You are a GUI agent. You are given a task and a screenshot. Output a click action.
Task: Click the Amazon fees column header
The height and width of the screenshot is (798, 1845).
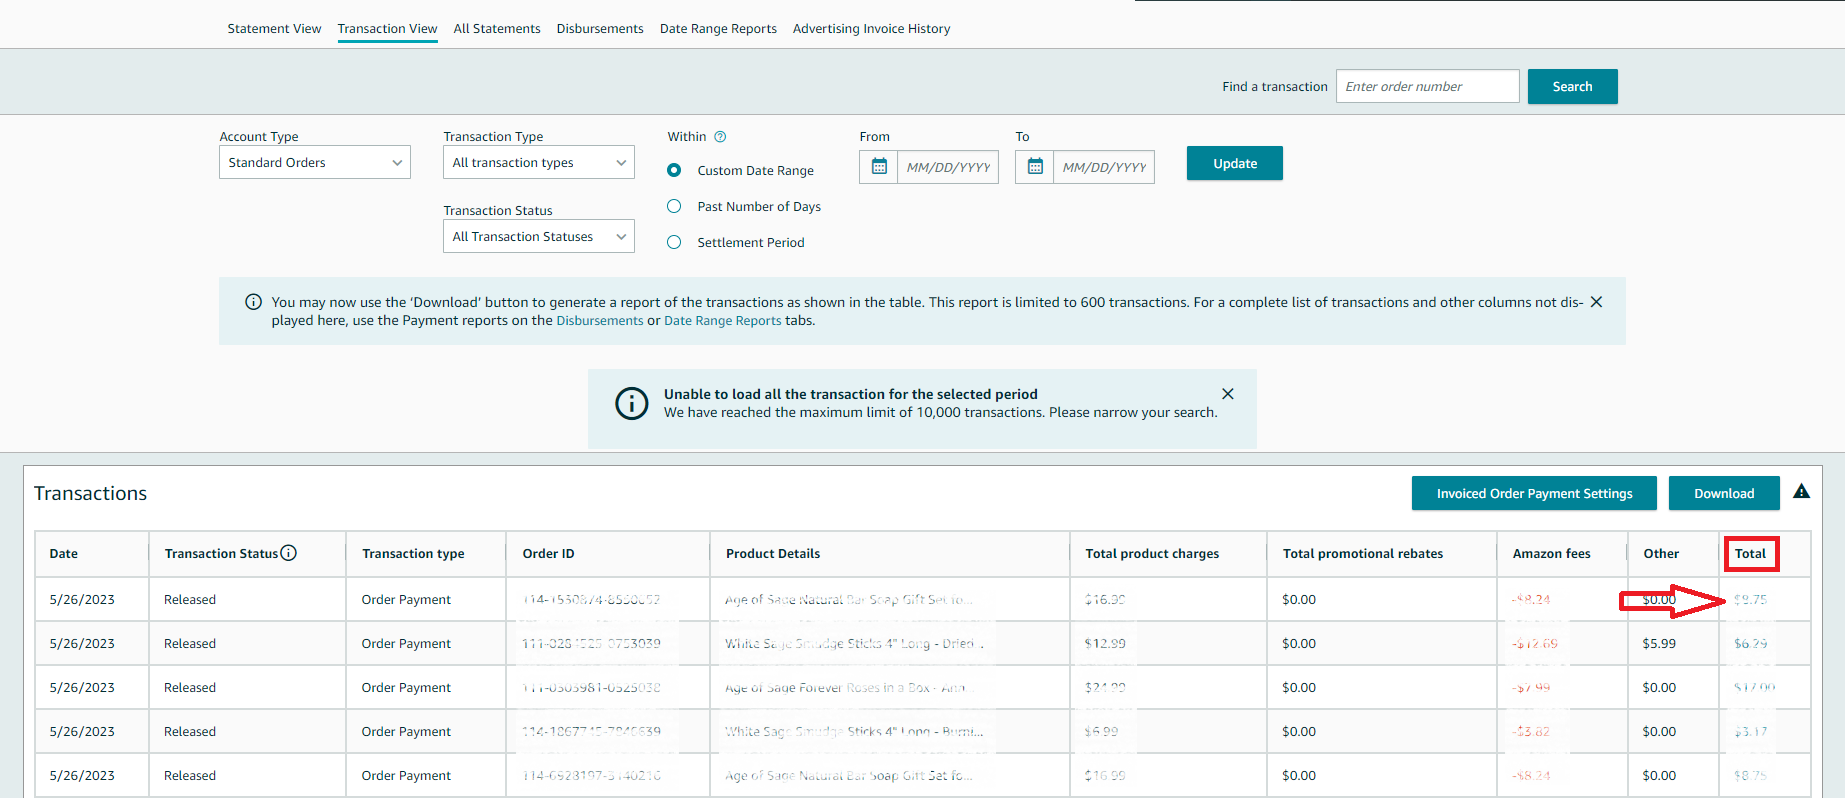[x=1551, y=554]
